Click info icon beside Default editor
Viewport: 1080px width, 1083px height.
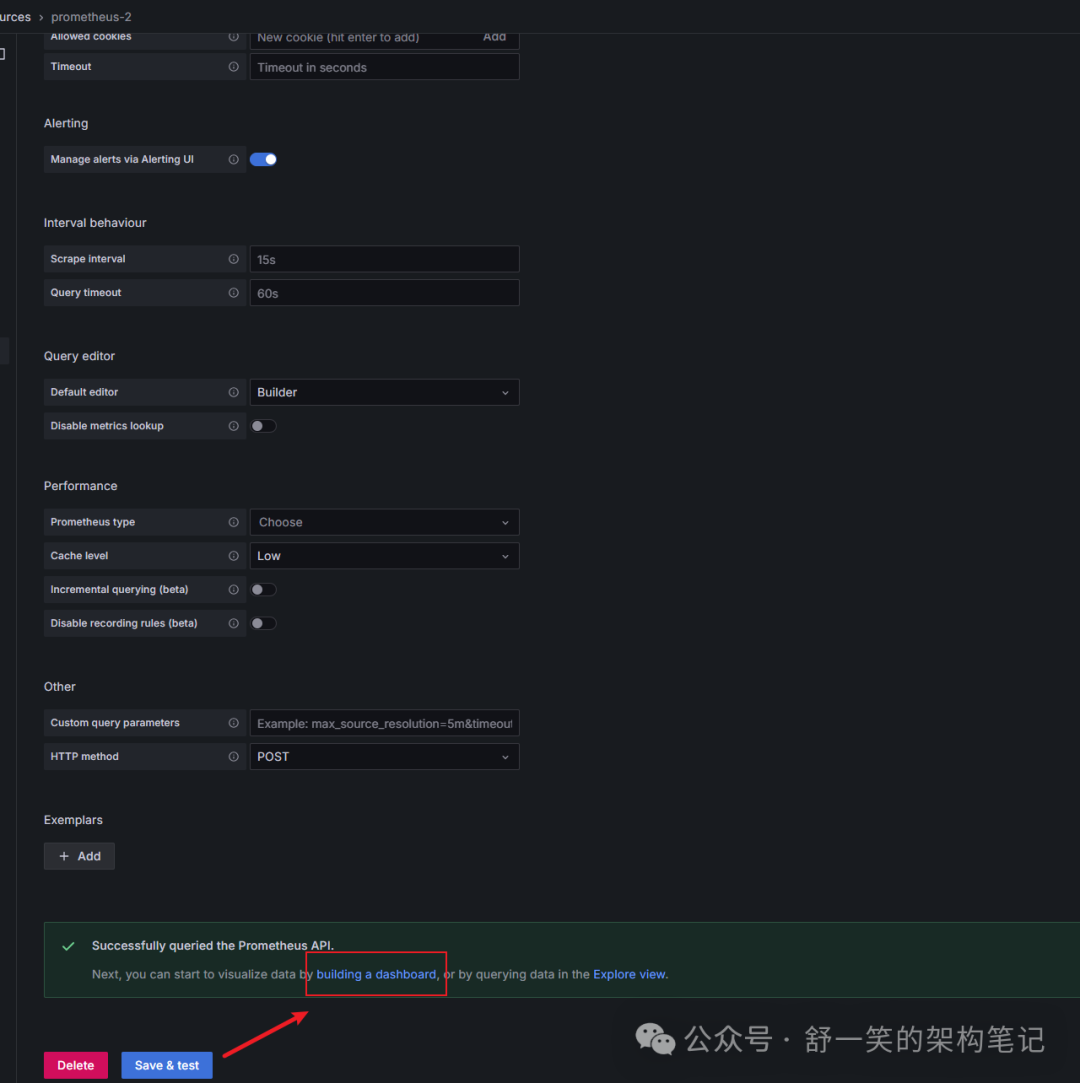tap(233, 392)
